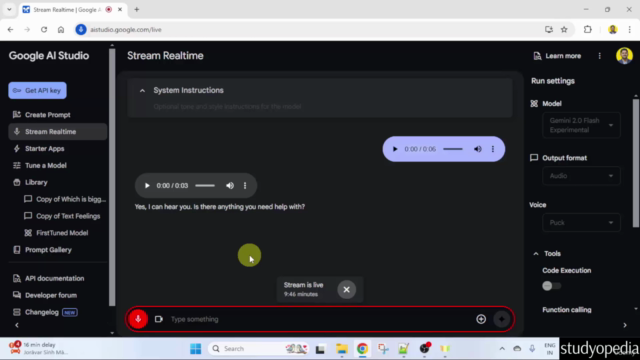This screenshot has height=360, width=640.
Task: Click the Learn more link
Action: (x=557, y=56)
